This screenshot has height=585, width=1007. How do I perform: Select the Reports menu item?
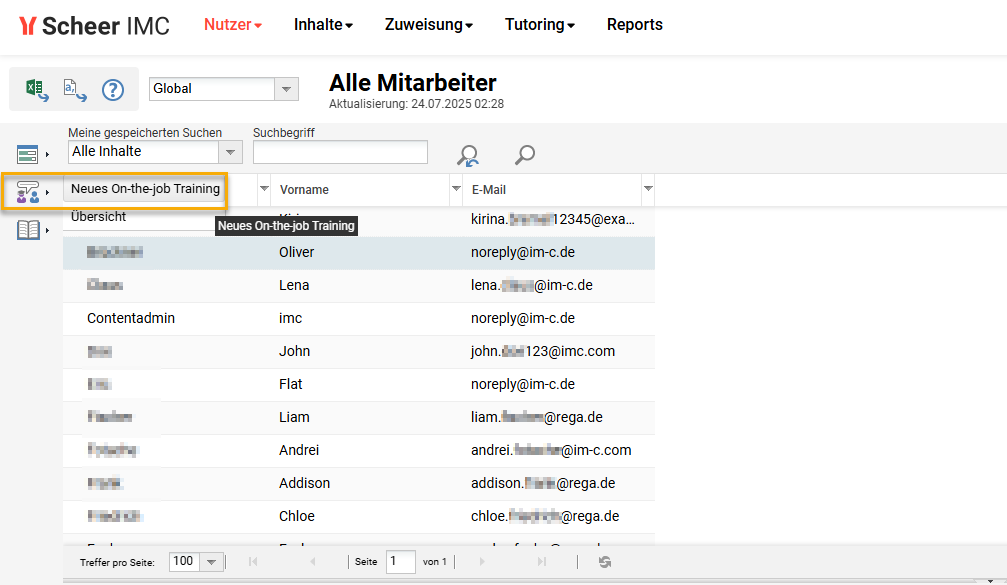634,24
